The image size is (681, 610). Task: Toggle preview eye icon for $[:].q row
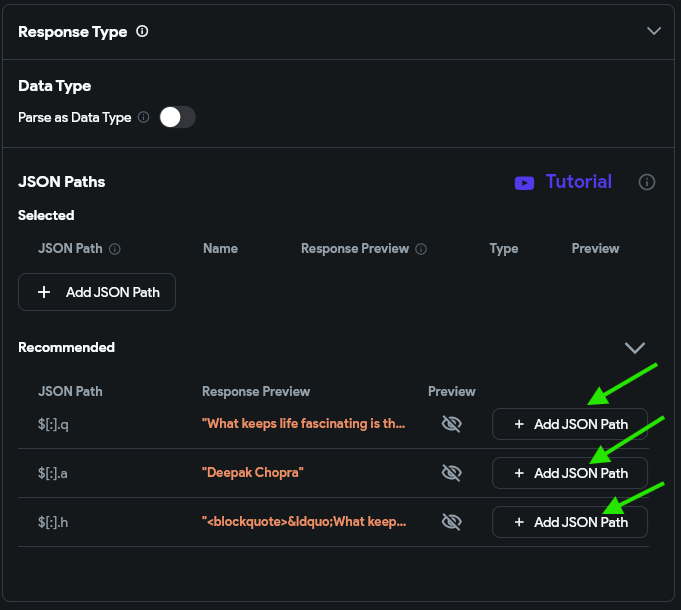tap(452, 423)
